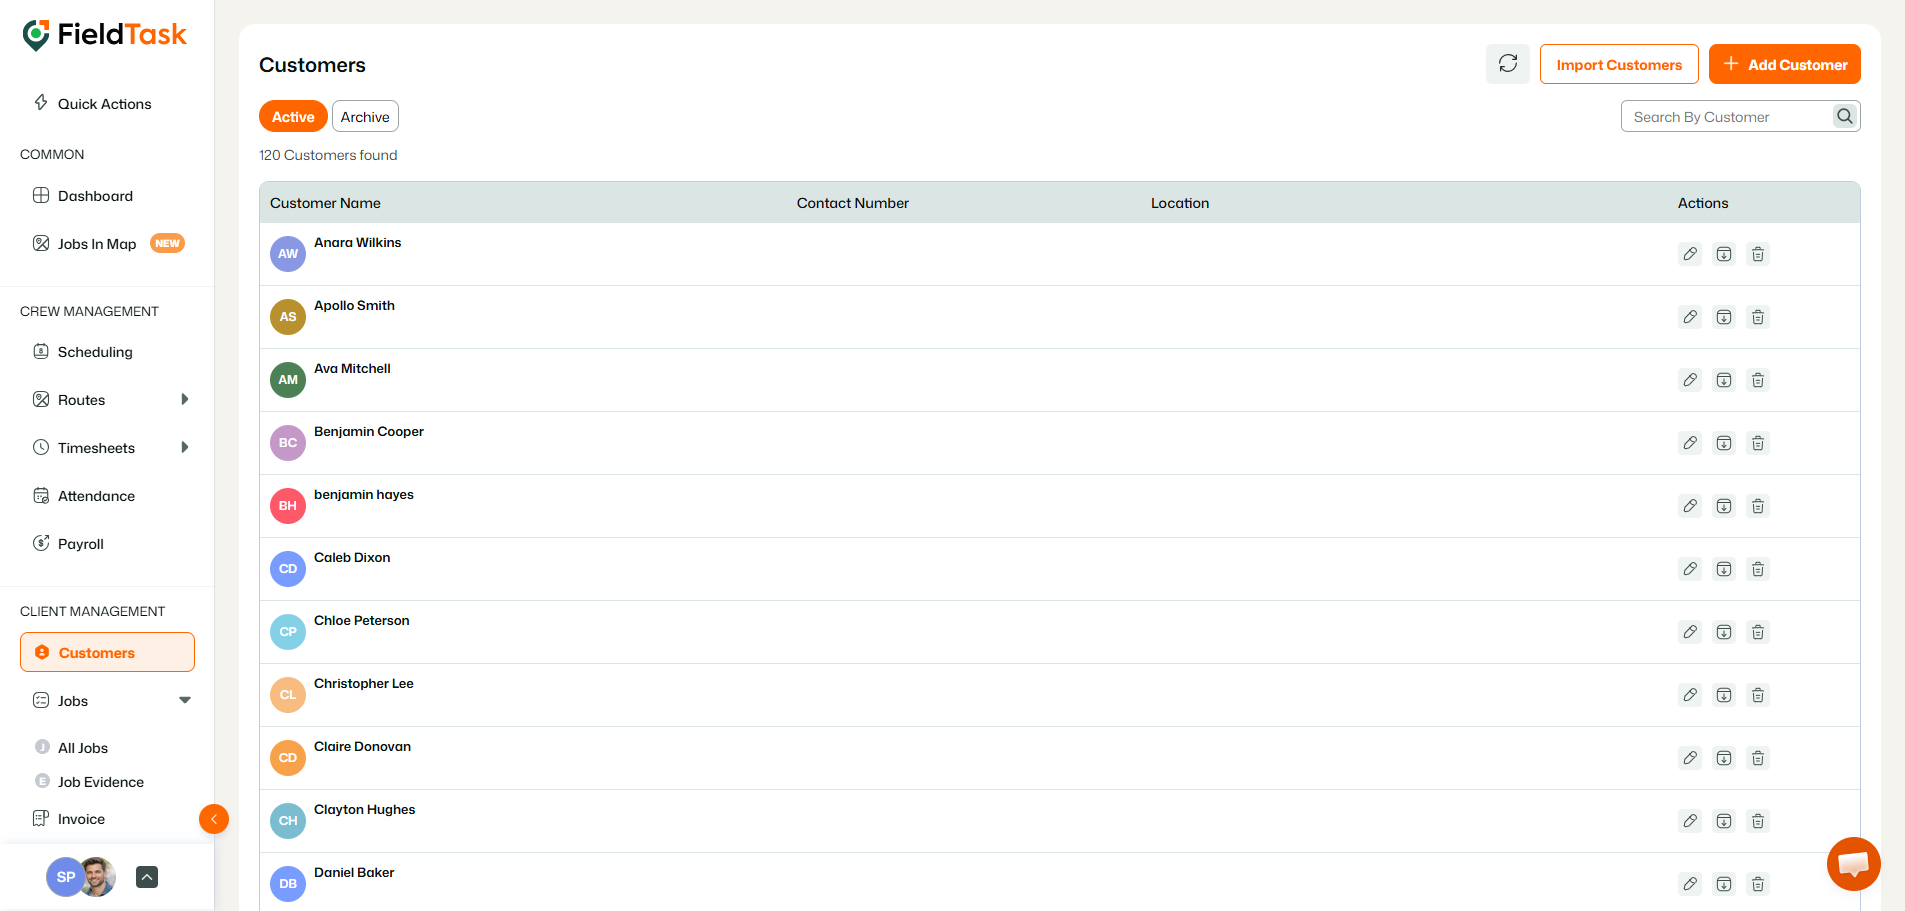Image resolution: width=1905 pixels, height=911 pixels.
Task: Edit Christopher Lee customer
Action: point(1690,695)
